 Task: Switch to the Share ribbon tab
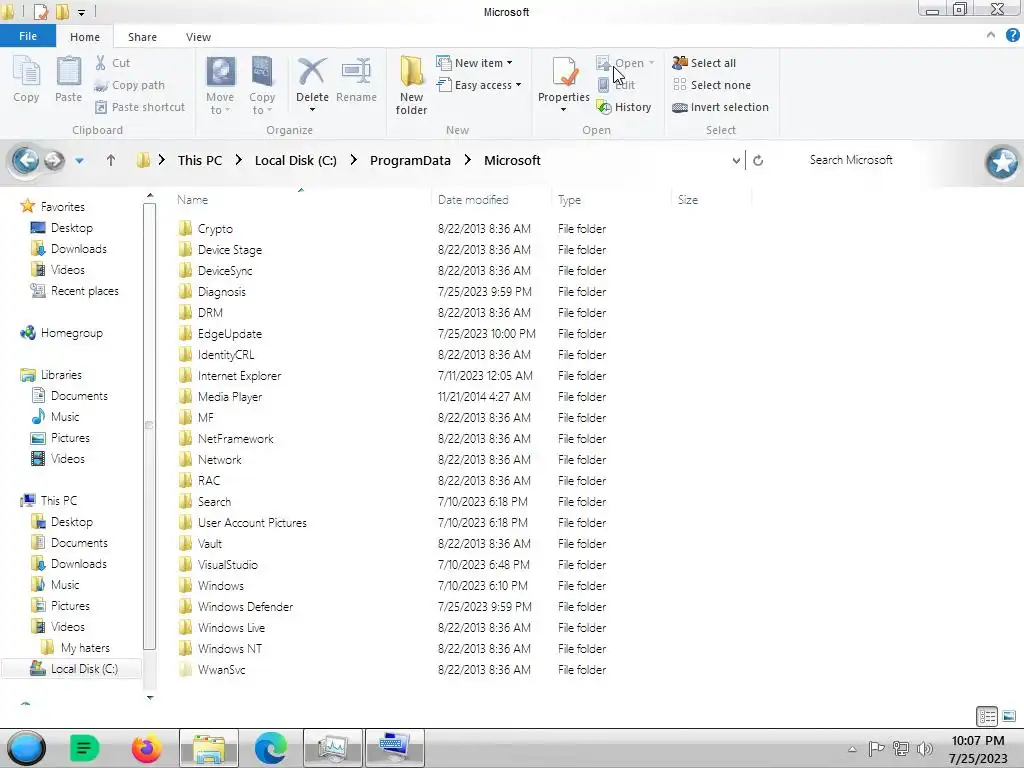(x=142, y=37)
